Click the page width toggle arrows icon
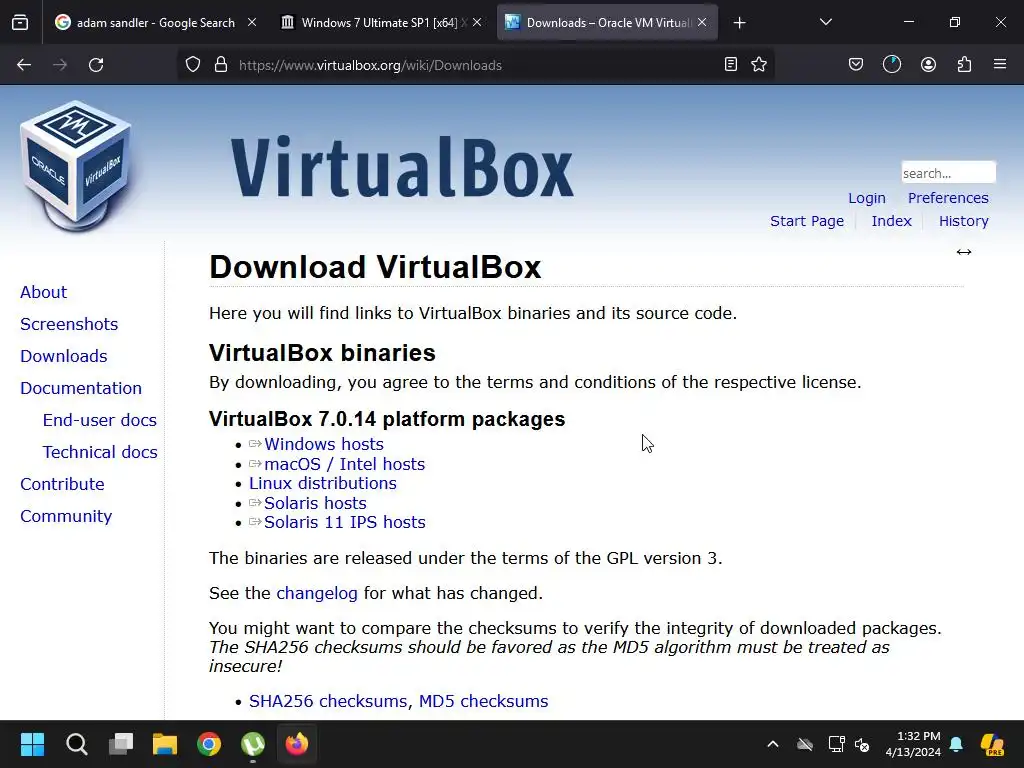The height and width of the screenshot is (768, 1024). click(964, 252)
